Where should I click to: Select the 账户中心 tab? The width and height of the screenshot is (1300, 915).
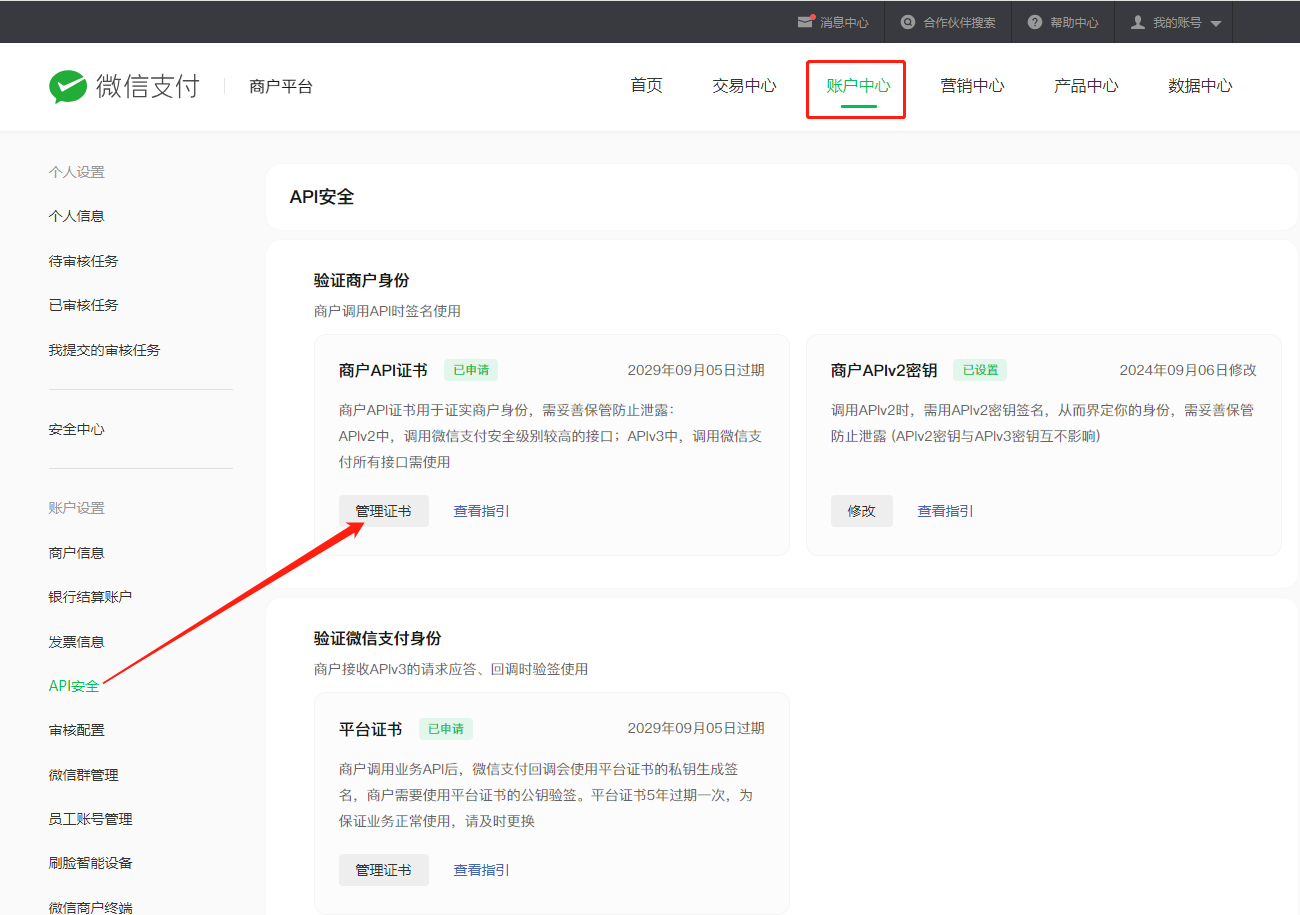click(858, 86)
